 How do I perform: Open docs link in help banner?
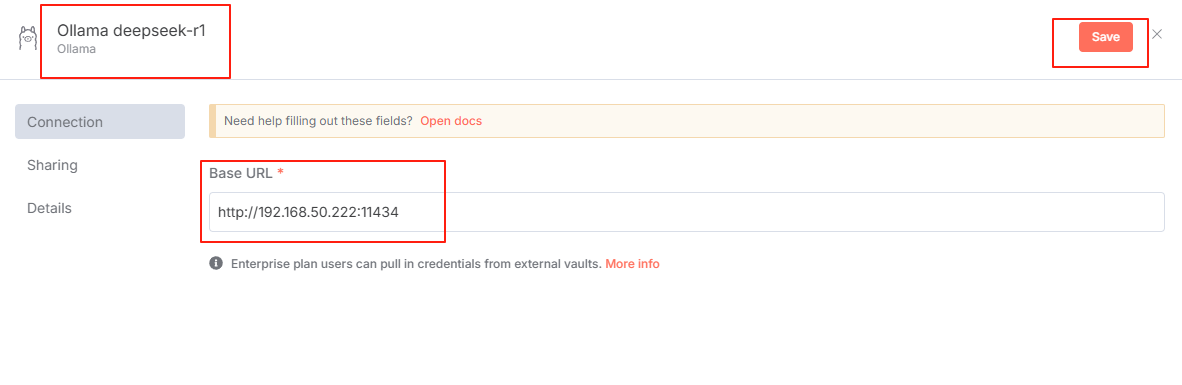tap(451, 121)
